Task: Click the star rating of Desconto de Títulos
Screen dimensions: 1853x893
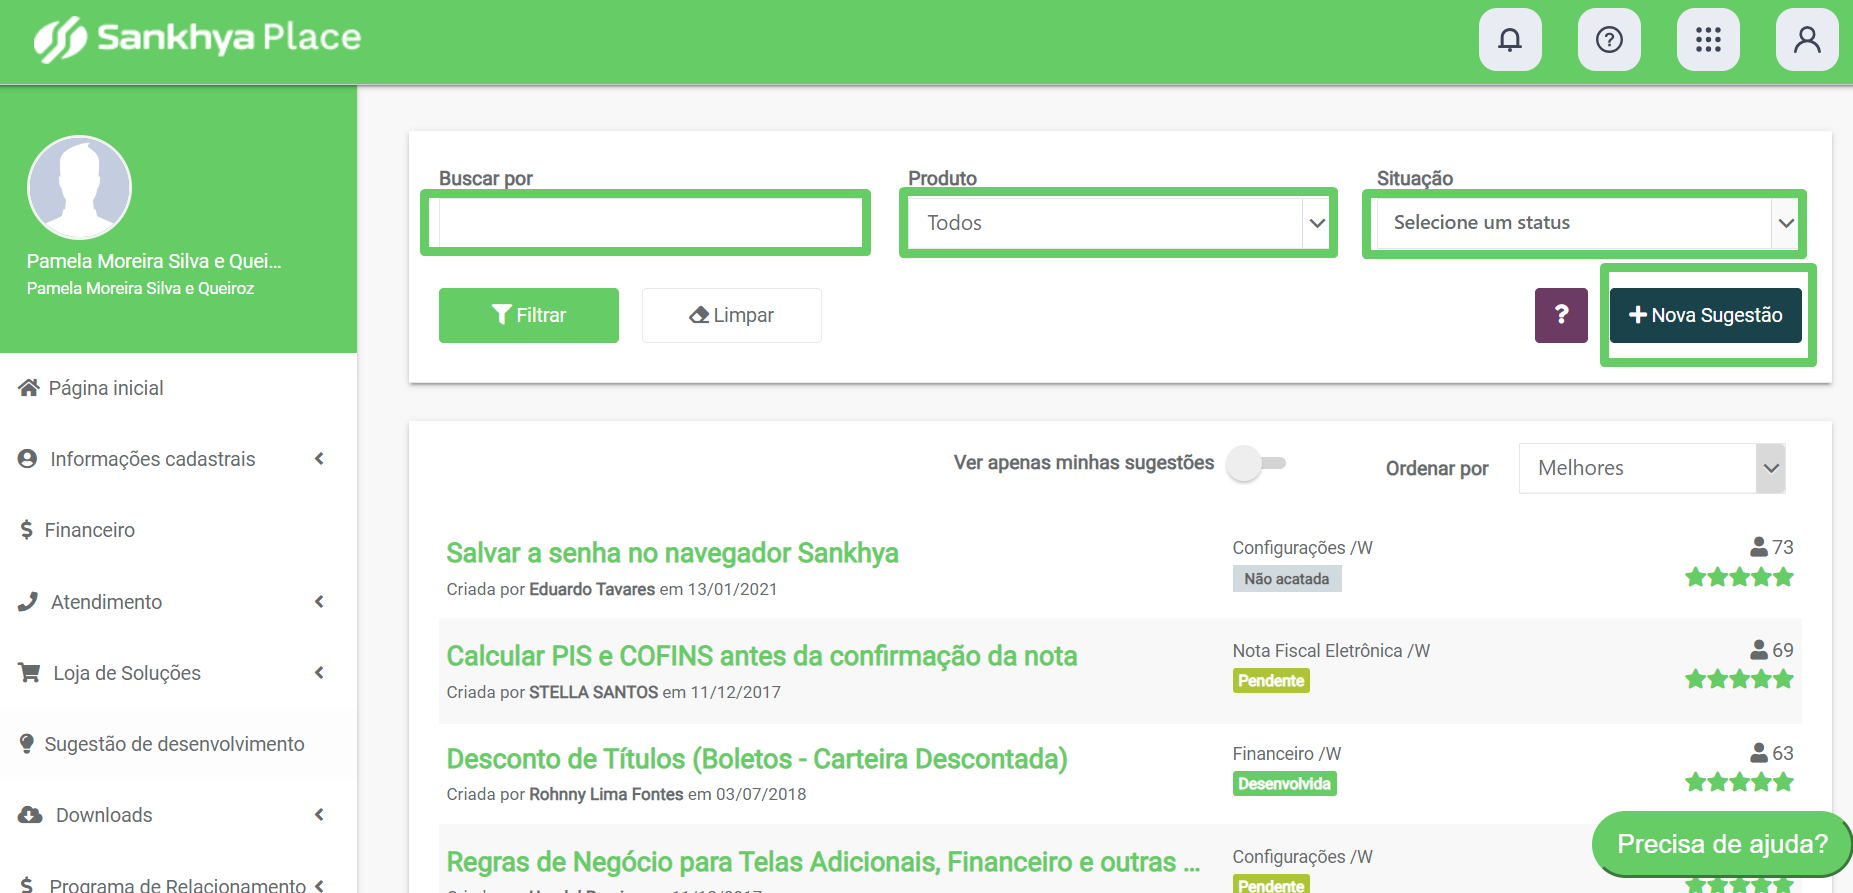Action: [x=1739, y=783]
